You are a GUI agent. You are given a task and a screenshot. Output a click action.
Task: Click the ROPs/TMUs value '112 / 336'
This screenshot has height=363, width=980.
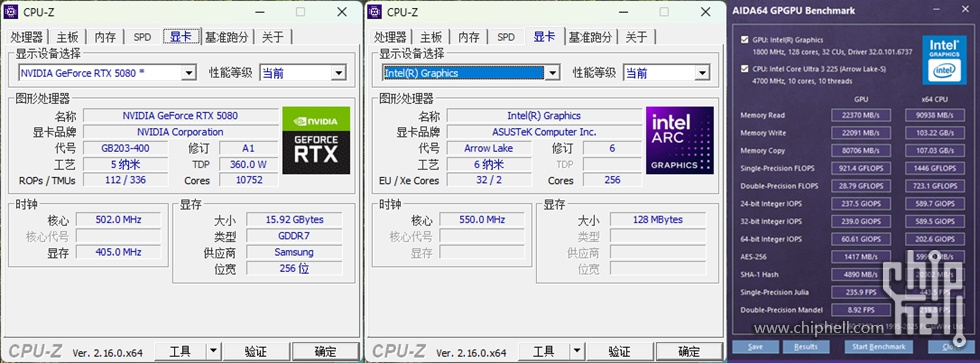(x=125, y=180)
